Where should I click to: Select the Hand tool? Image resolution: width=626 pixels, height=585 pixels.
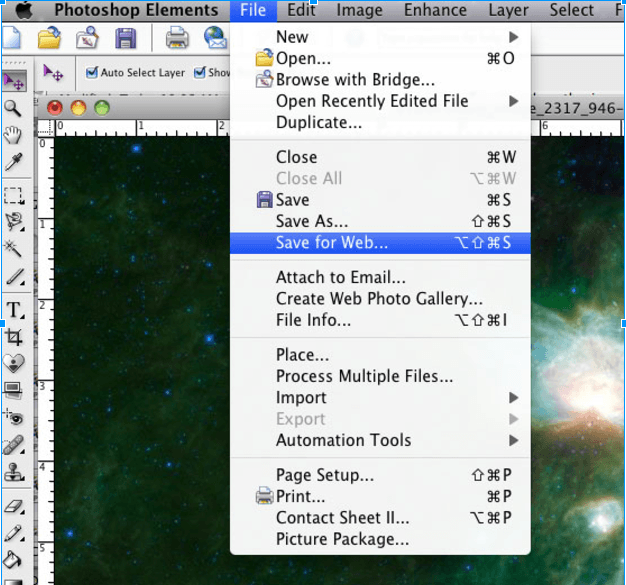[x=13, y=135]
